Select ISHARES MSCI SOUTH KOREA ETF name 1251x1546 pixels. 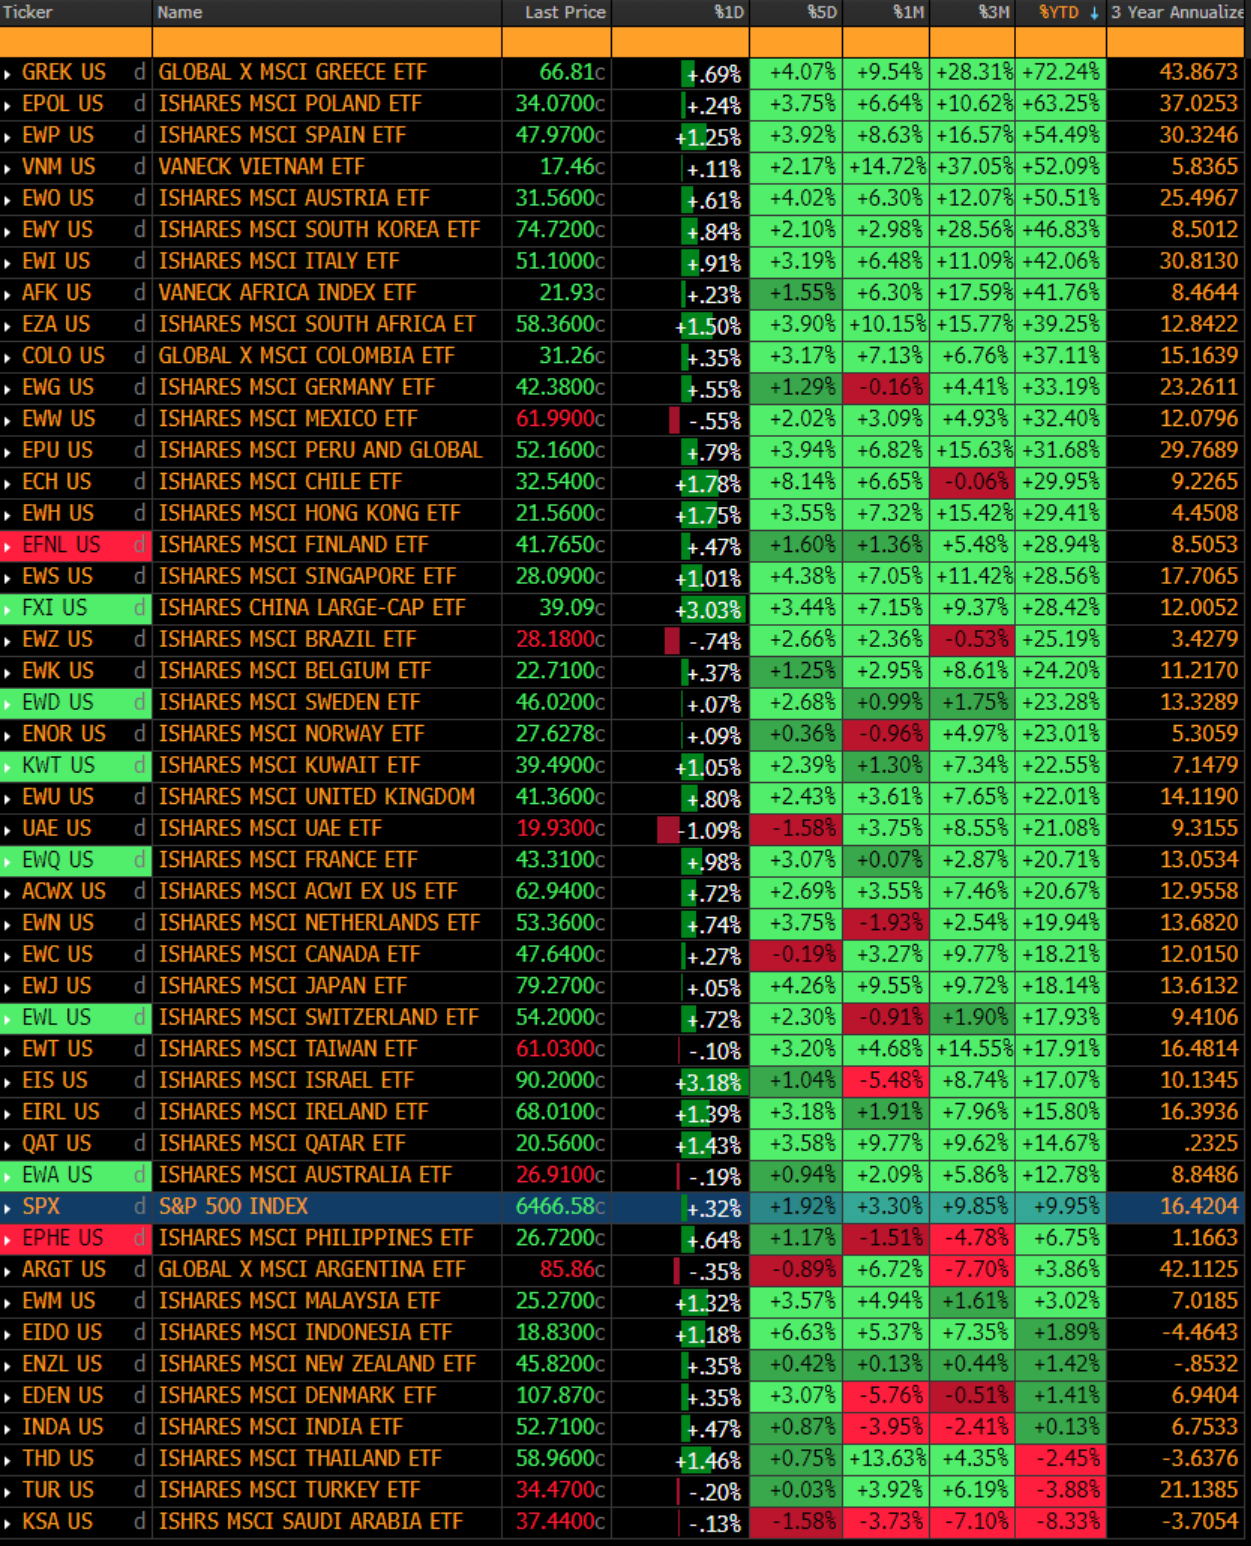click(320, 230)
